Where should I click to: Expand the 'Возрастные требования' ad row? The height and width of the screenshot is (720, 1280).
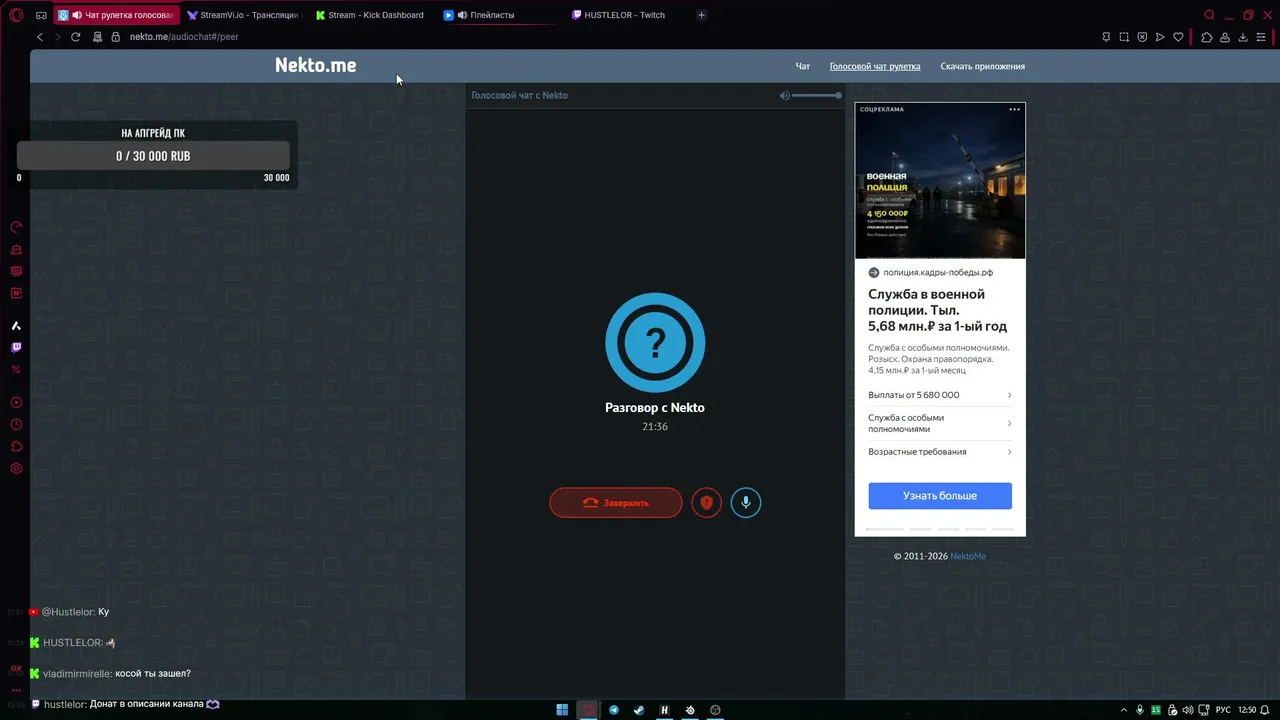940,452
